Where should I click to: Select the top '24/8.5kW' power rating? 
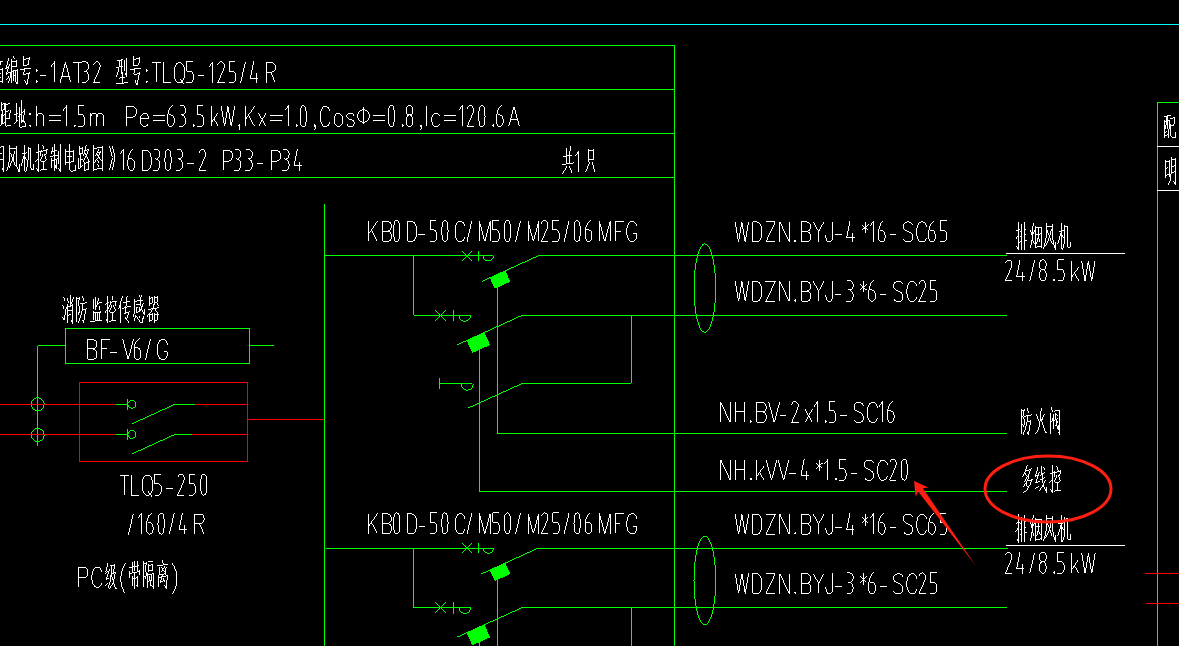click(x=1050, y=271)
